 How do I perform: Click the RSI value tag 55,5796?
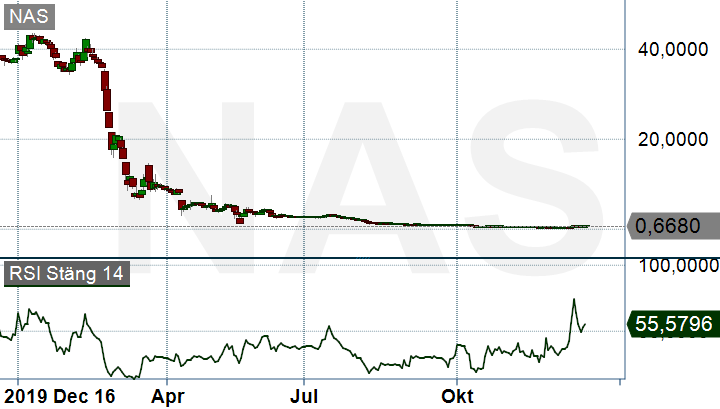pos(673,324)
